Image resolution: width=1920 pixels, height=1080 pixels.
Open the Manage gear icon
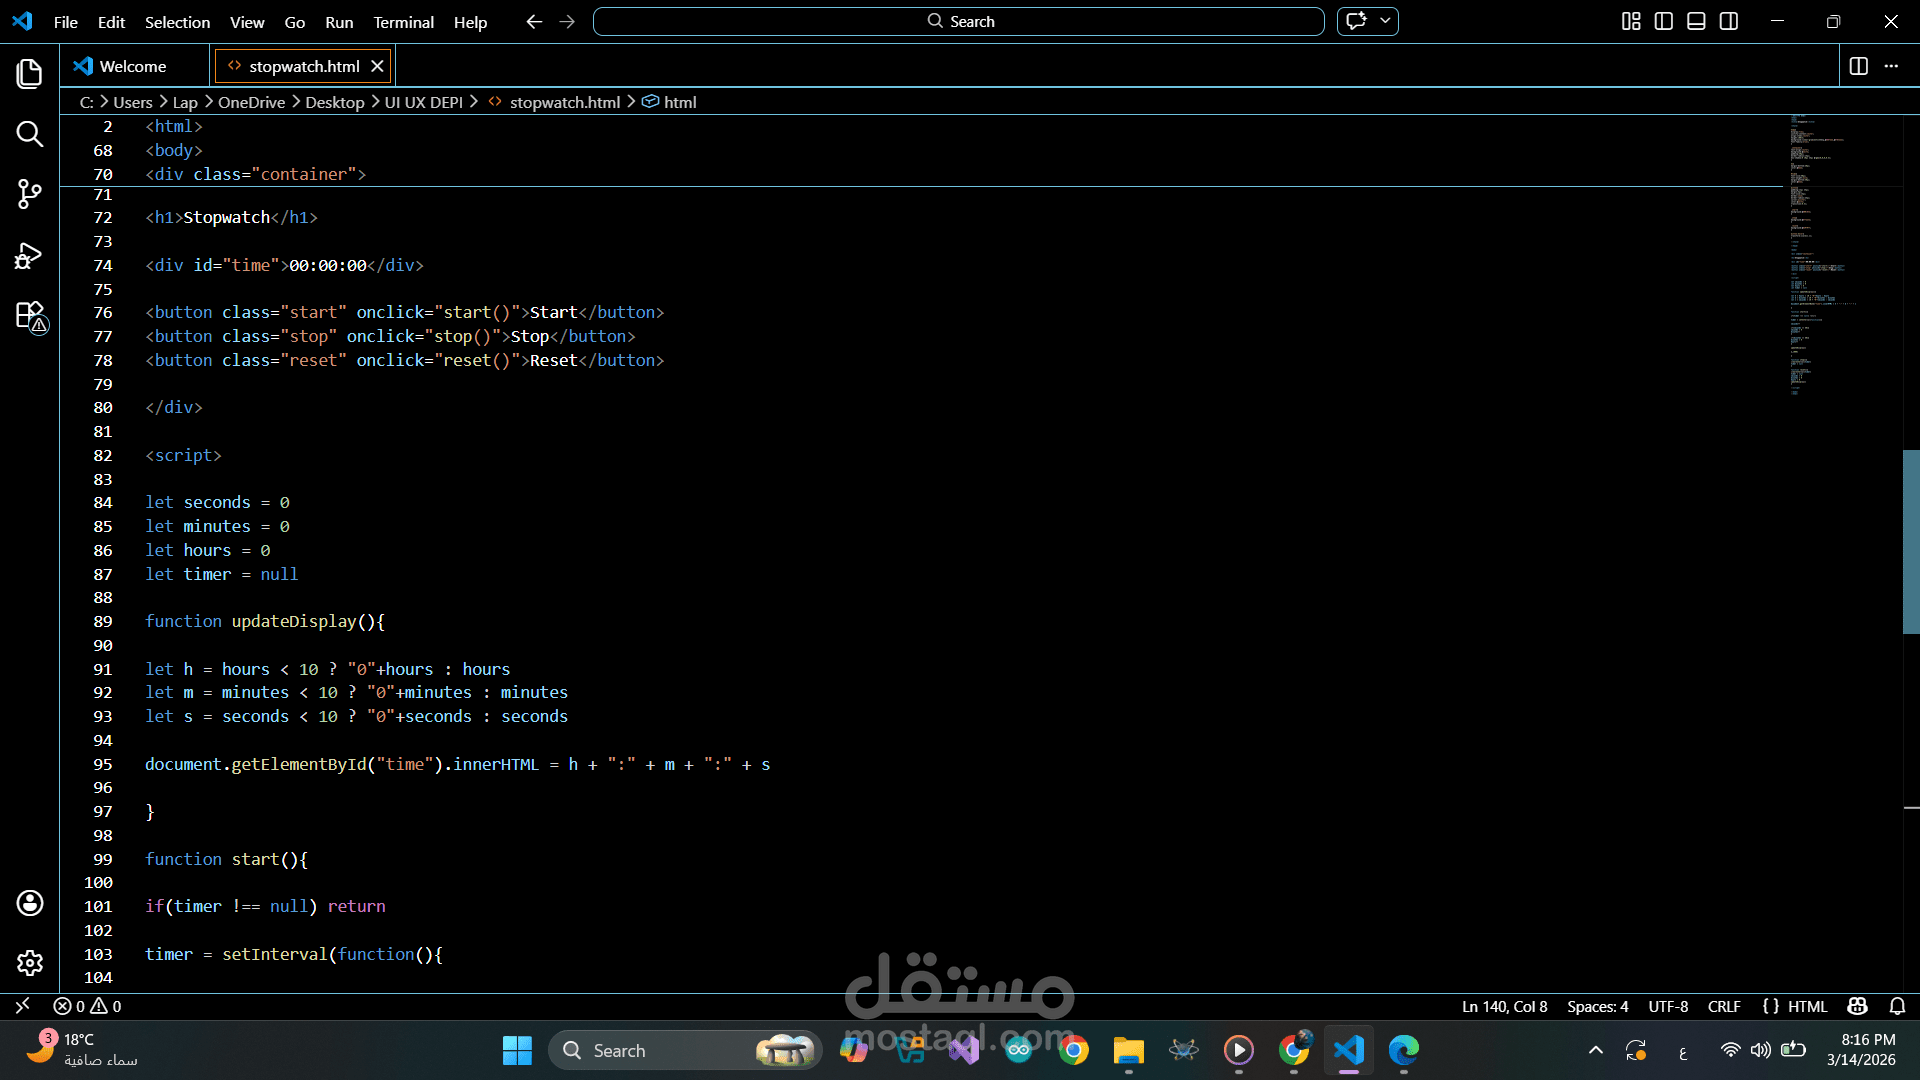click(x=29, y=963)
